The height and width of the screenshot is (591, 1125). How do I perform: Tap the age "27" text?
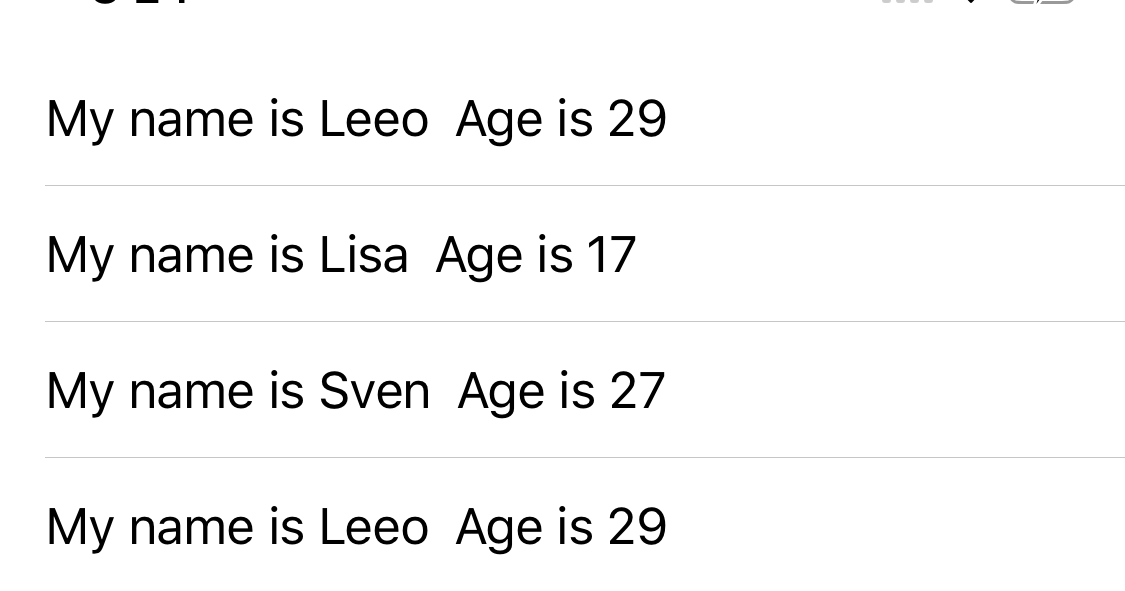pyautogui.click(x=637, y=390)
